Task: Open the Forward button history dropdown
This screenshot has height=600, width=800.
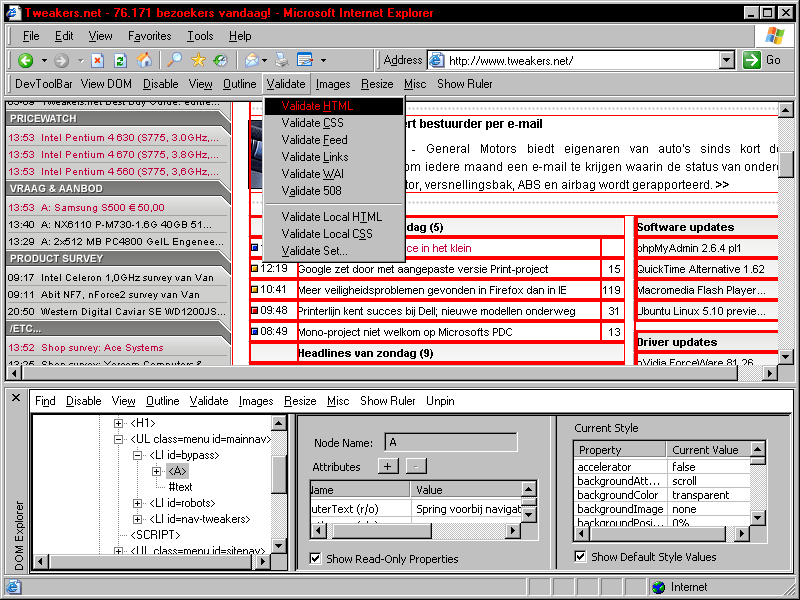Action: click(x=81, y=61)
